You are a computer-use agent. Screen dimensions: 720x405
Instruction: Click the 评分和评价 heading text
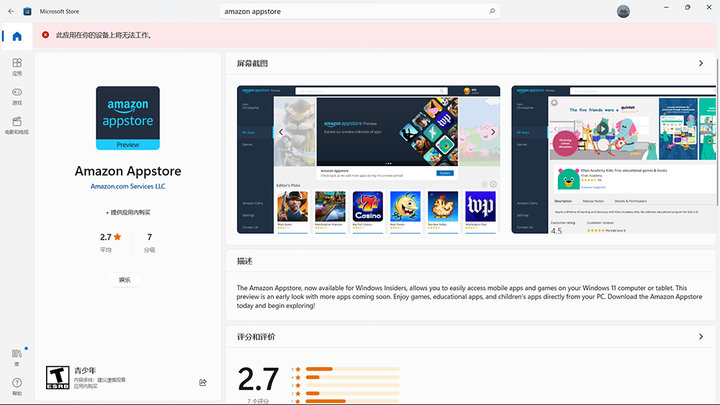pyautogui.click(x=256, y=337)
